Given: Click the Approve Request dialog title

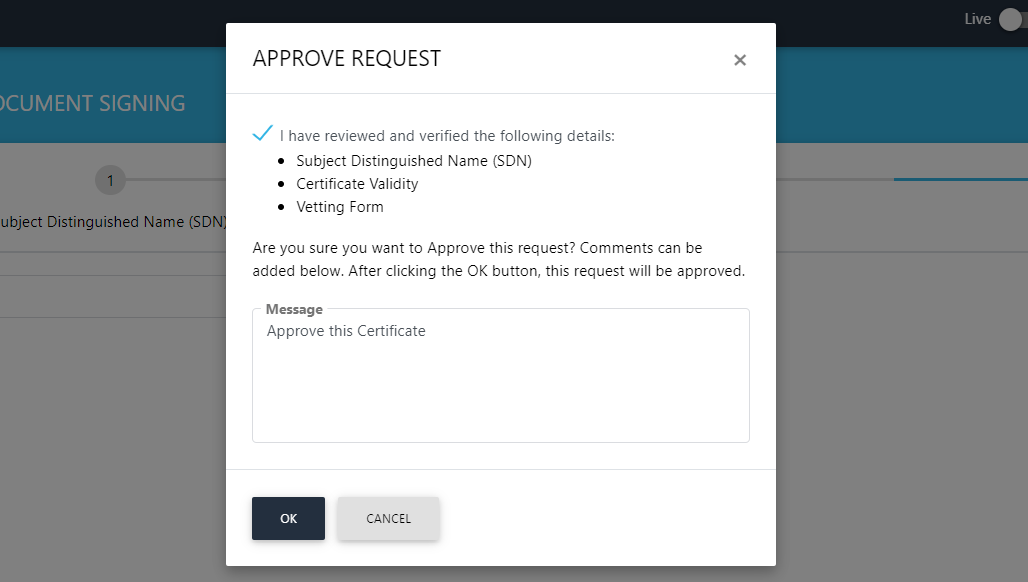Looking at the screenshot, I should point(346,58).
